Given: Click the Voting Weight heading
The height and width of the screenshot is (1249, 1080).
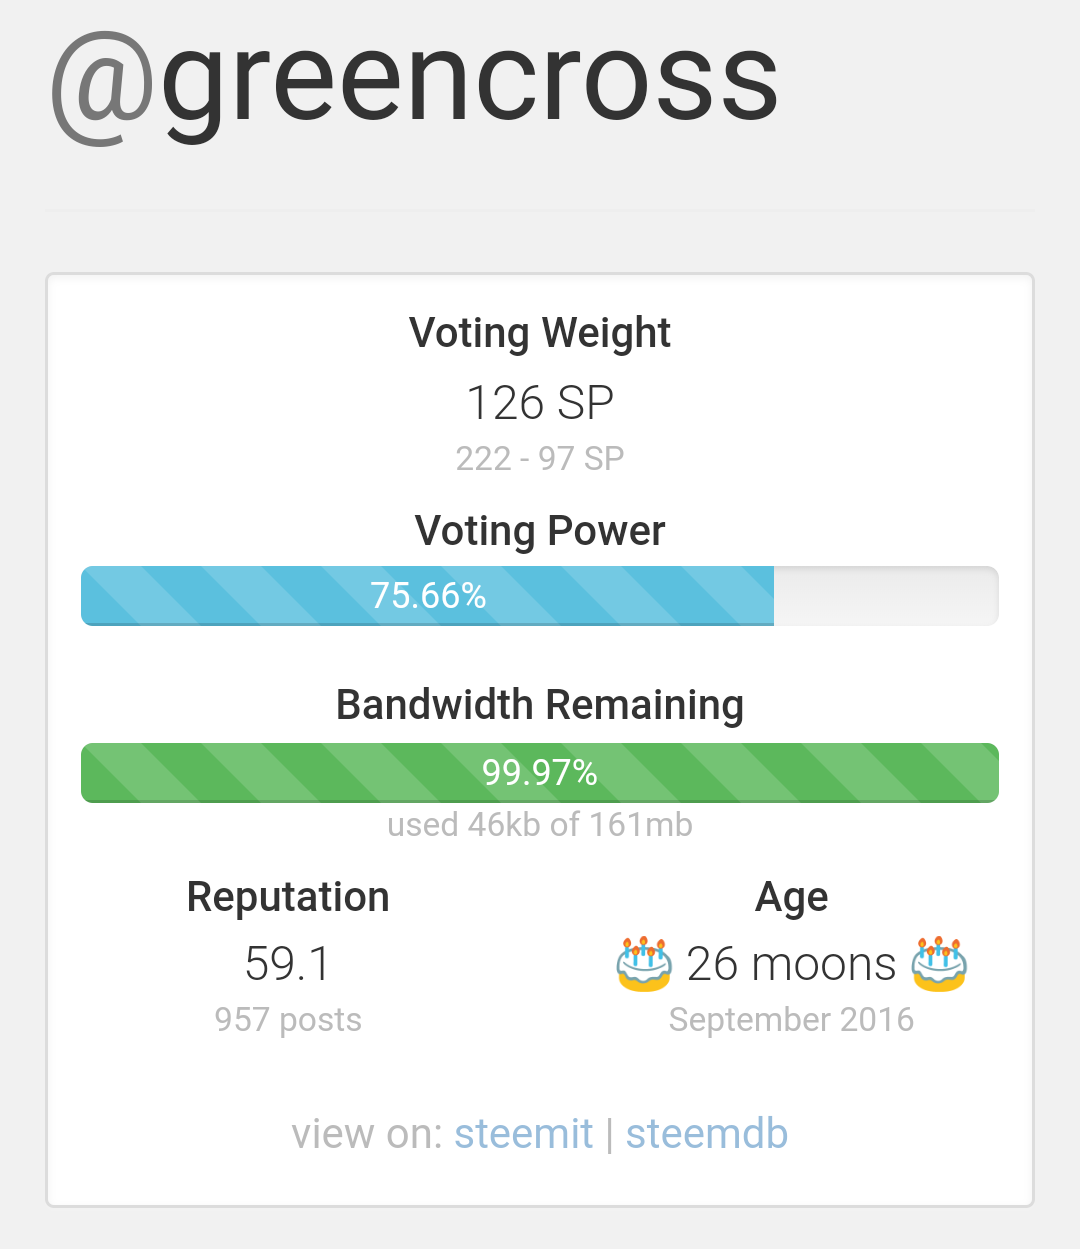Looking at the screenshot, I should pyautogui.click(x=540, y=333).
